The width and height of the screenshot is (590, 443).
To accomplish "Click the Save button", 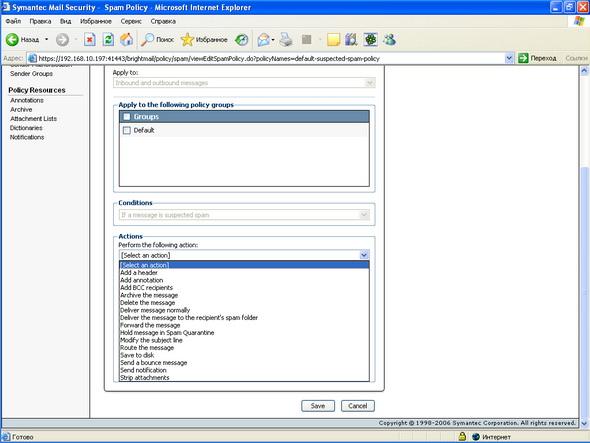I will [x=318, y=406].
